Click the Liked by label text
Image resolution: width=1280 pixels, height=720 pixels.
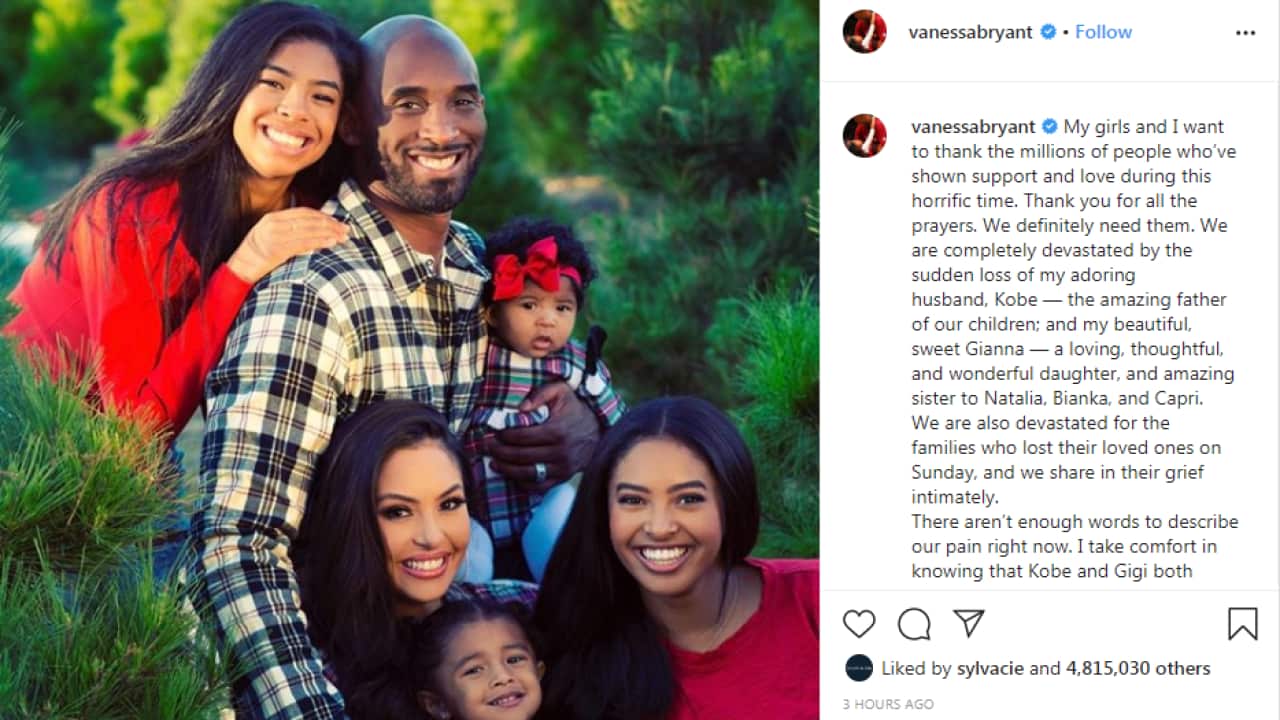[x=913, y=668]
